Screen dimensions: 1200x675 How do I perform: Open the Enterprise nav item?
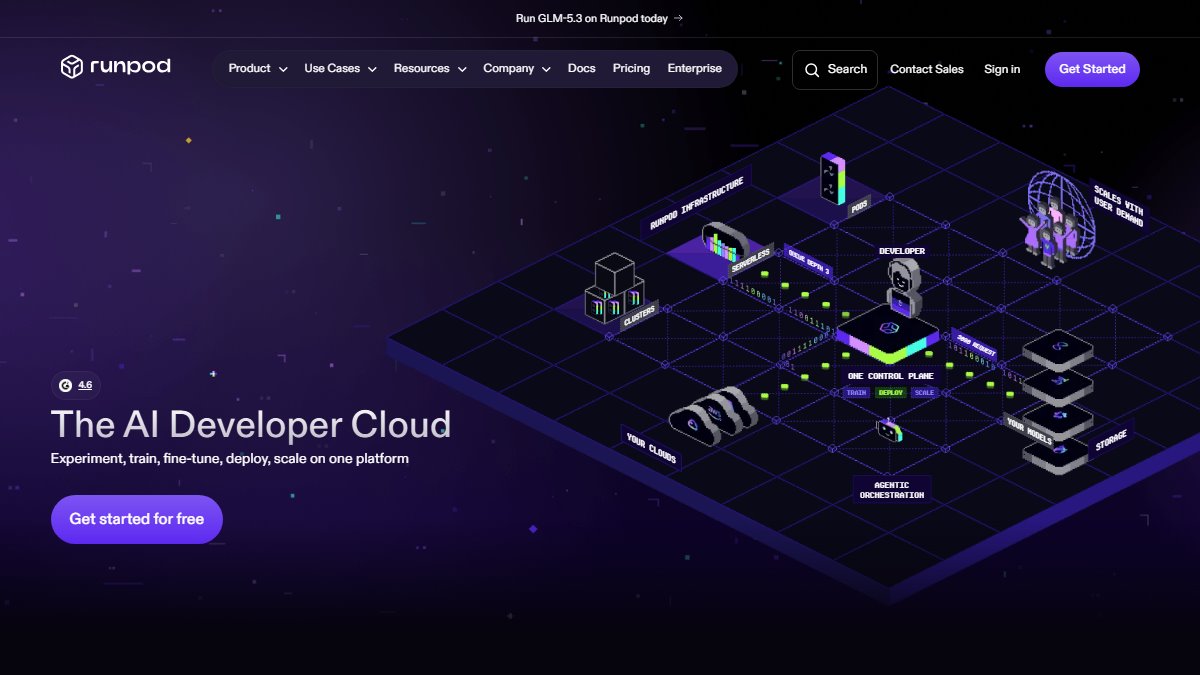[695, 69]
